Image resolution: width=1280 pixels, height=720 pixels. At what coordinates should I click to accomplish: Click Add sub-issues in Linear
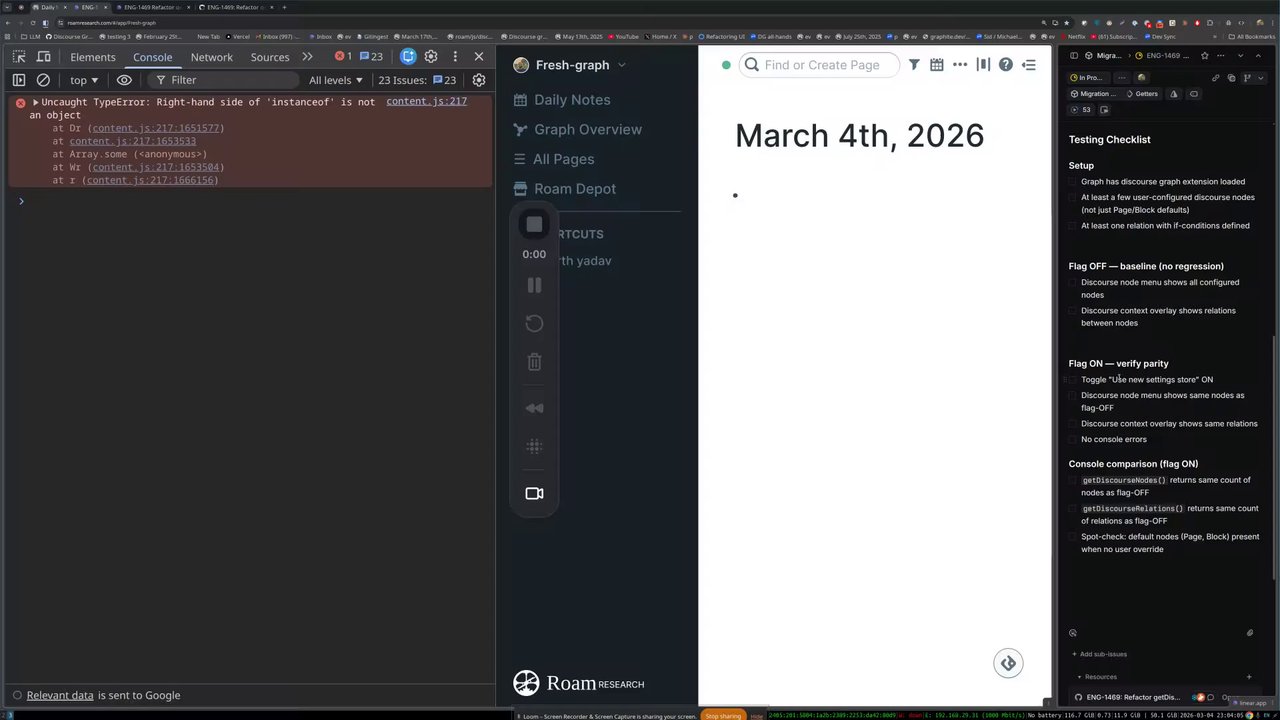pyautogui.click(x=1099, y=654)
